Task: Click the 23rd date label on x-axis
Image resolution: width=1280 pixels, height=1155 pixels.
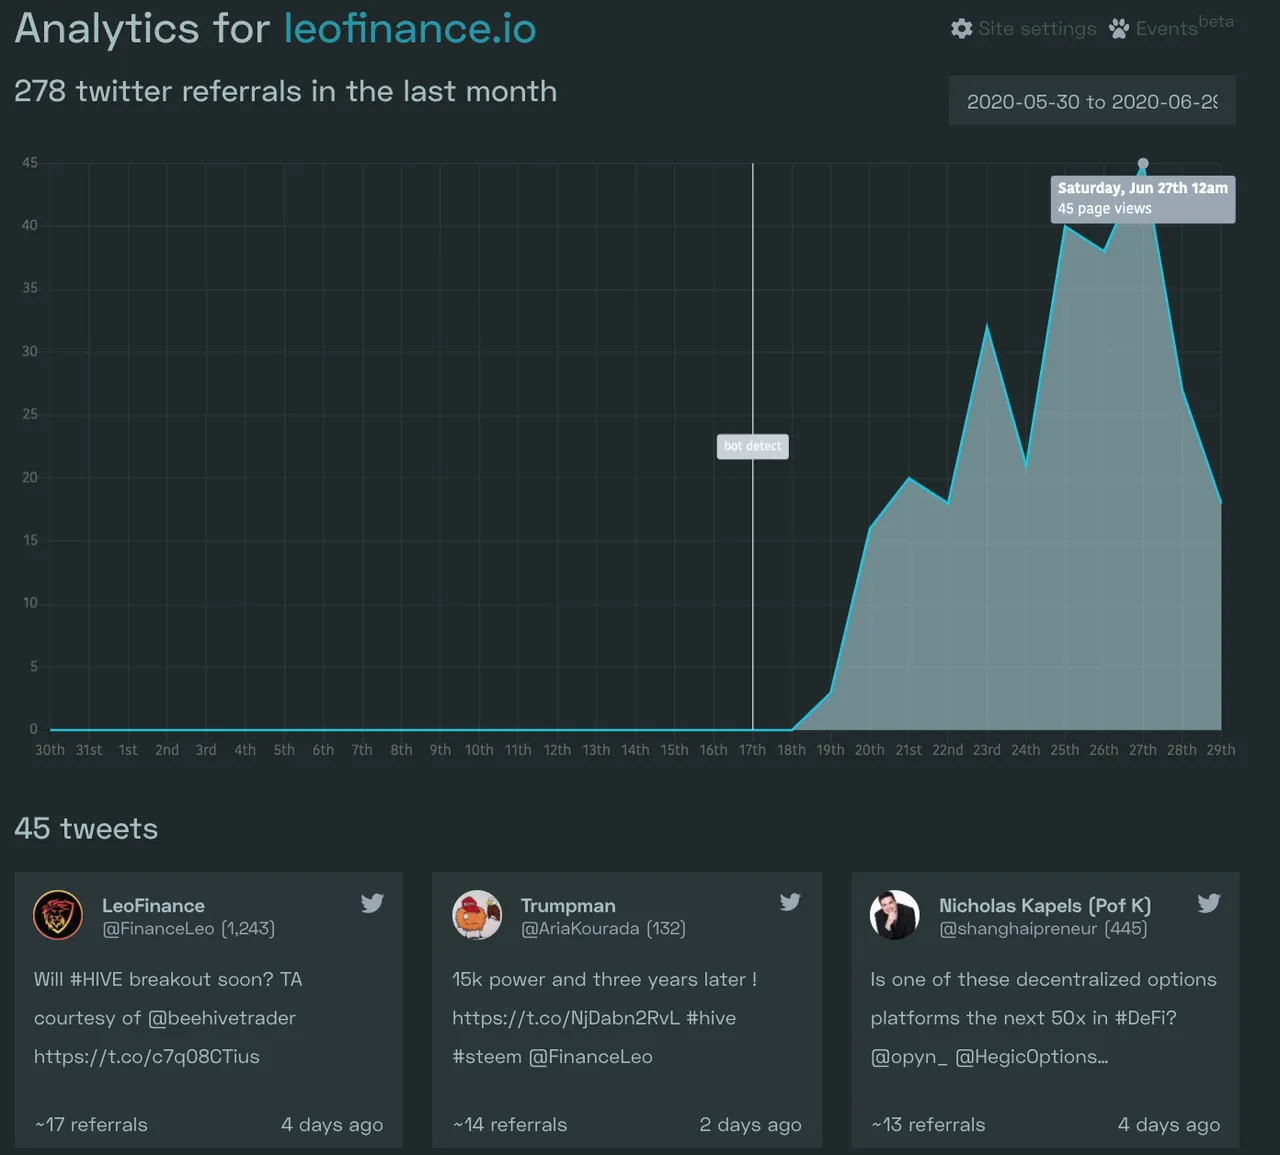Action: coord(986,750)
